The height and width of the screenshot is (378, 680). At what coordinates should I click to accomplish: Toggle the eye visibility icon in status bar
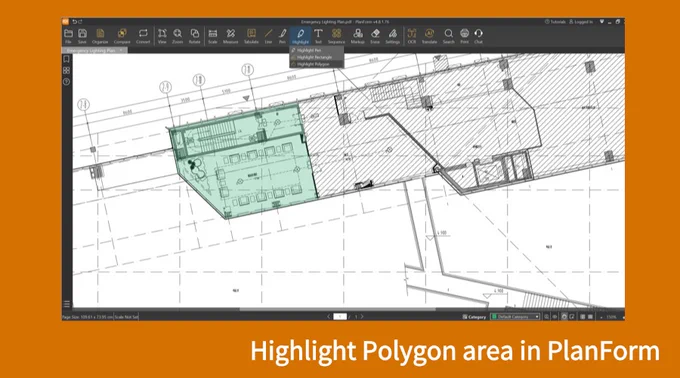(x=555, y=317)
